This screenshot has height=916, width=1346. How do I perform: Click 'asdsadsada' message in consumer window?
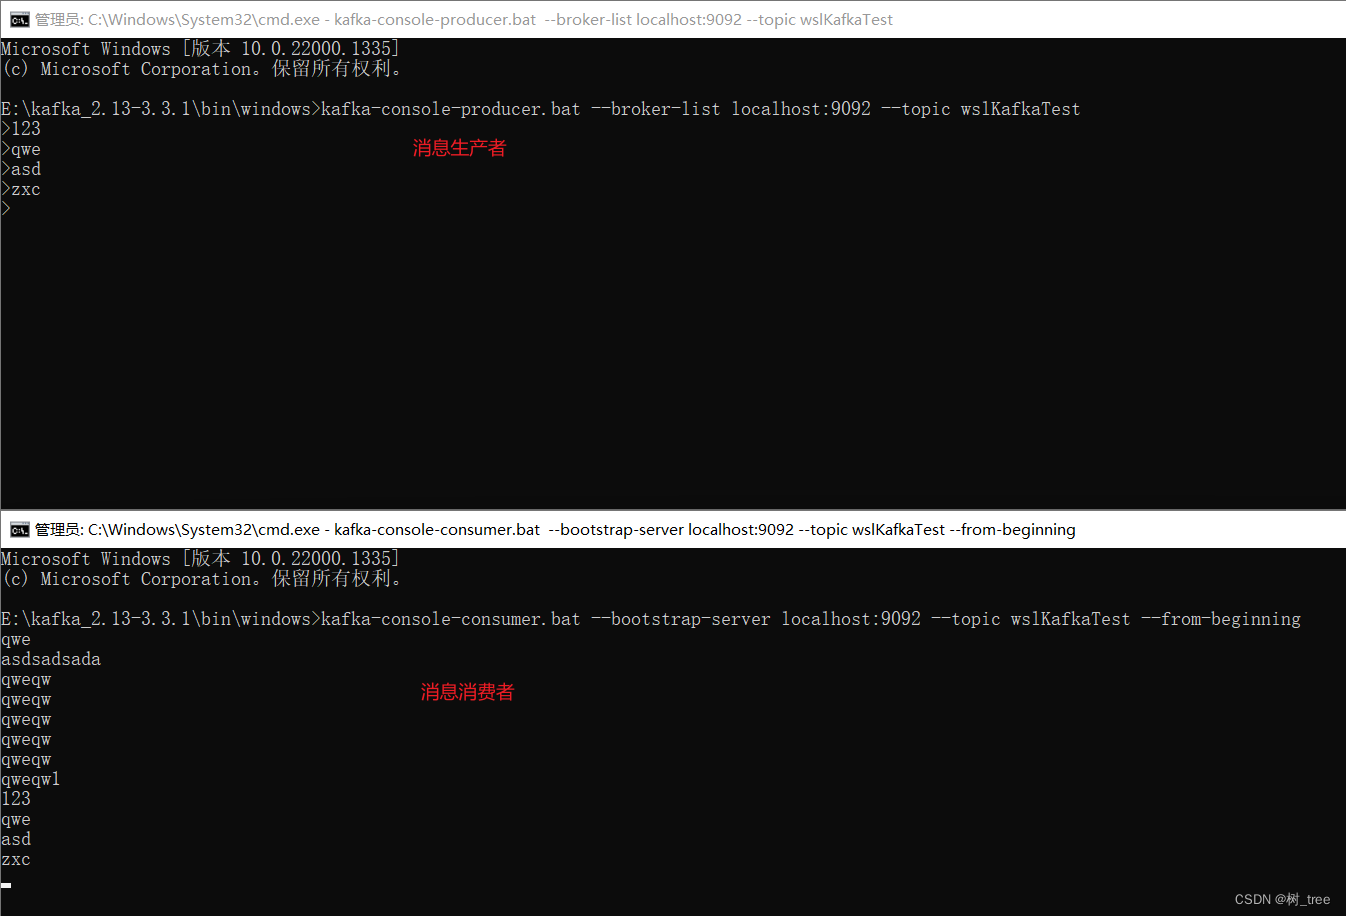pyautogui.click(x=51, y=659)
